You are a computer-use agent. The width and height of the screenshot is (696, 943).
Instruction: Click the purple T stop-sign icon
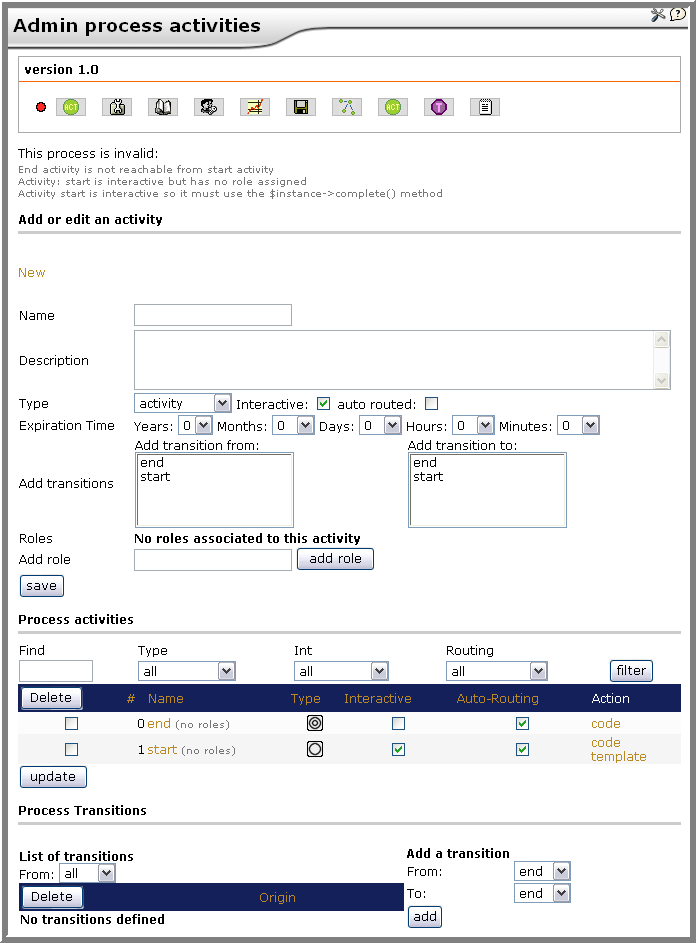(x=439, y=107)
